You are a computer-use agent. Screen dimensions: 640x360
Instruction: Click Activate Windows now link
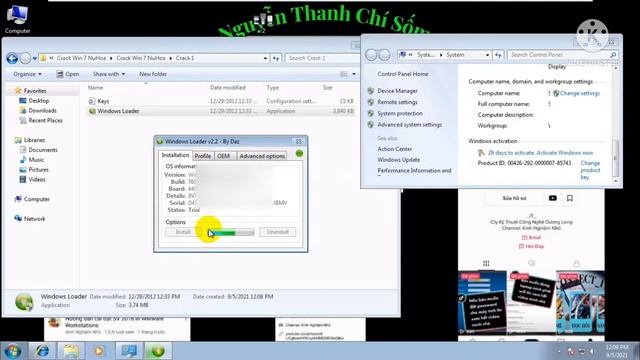click(564, 153)
